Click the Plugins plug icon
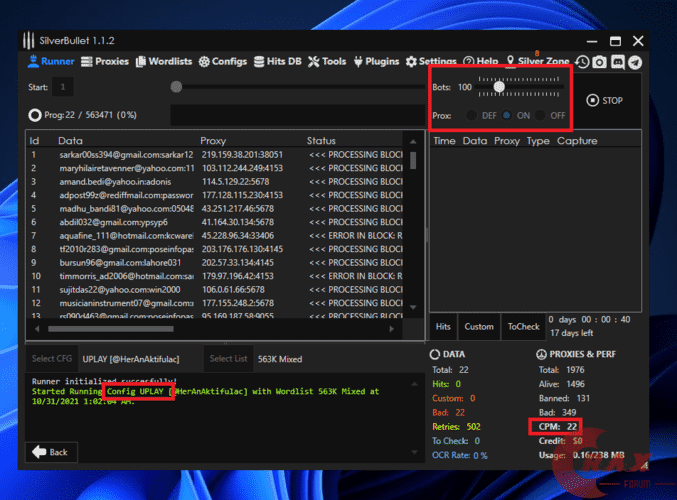The height and width of the screenshot is (500, 677). point(358,62)
